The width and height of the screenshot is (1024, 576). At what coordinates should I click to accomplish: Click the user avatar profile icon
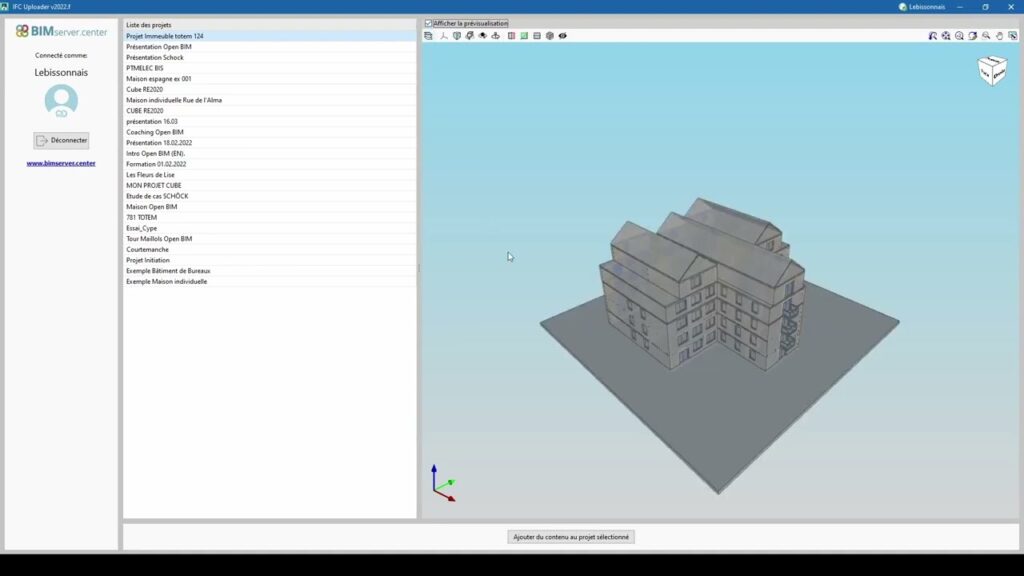61,100
